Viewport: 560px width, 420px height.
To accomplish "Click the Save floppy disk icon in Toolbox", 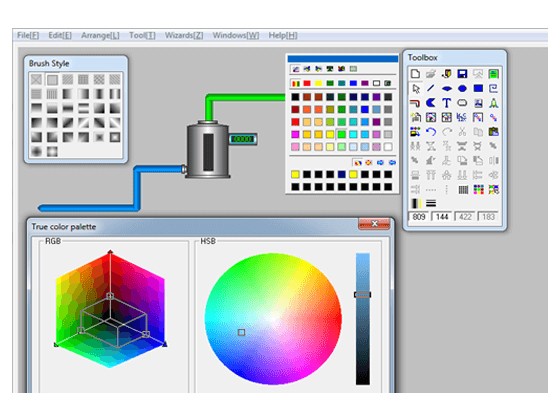I will click(x=462, y=74).
